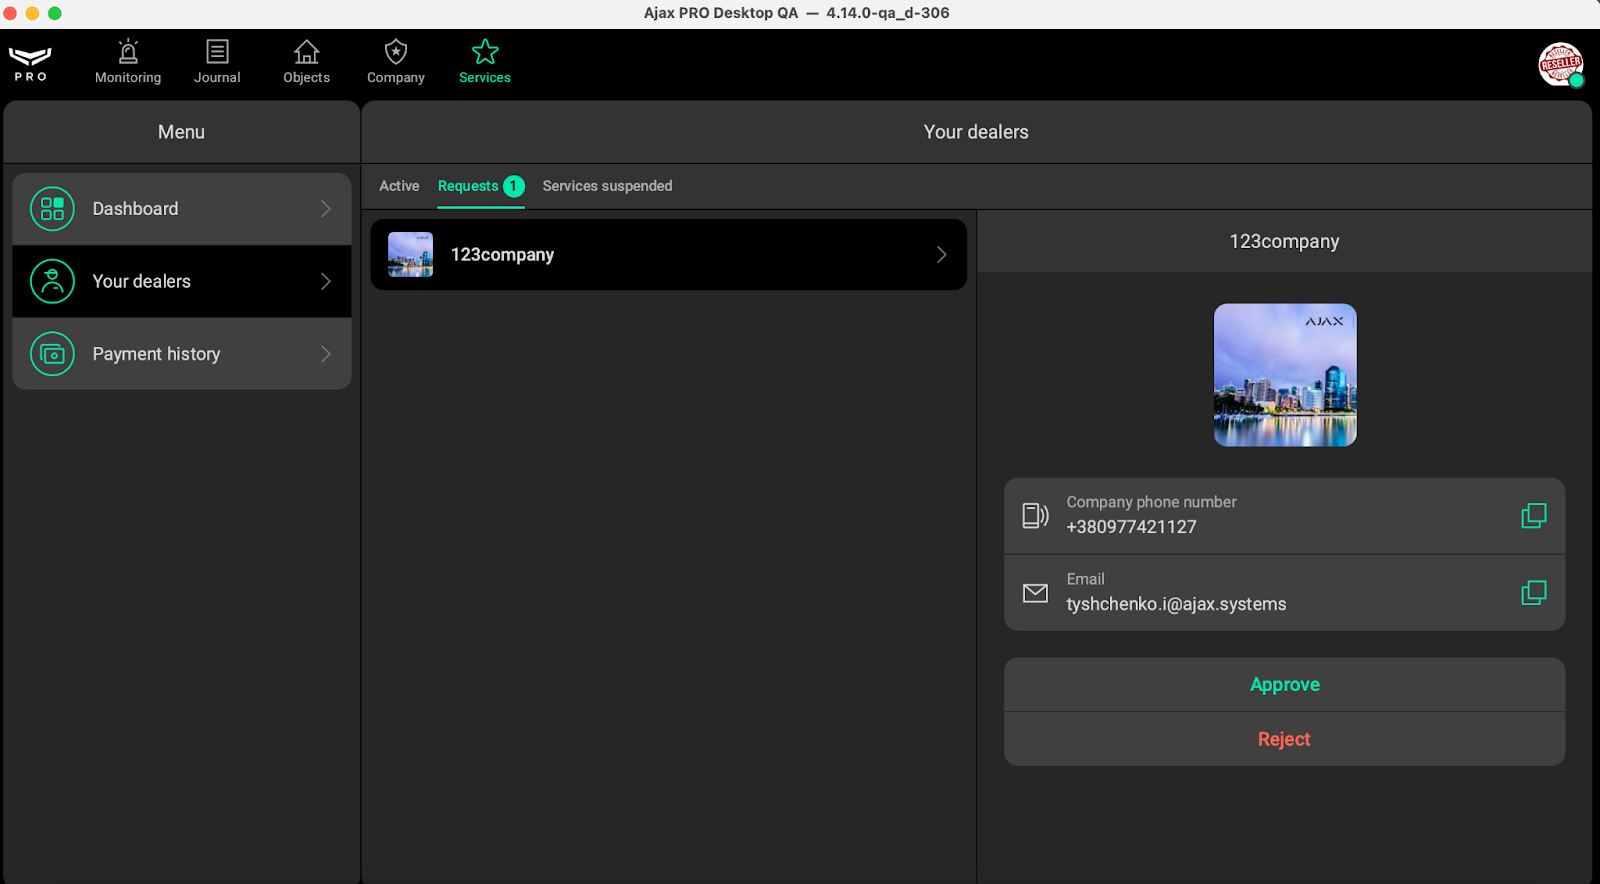Switch to Services suspended tab

tap(607, 186)
